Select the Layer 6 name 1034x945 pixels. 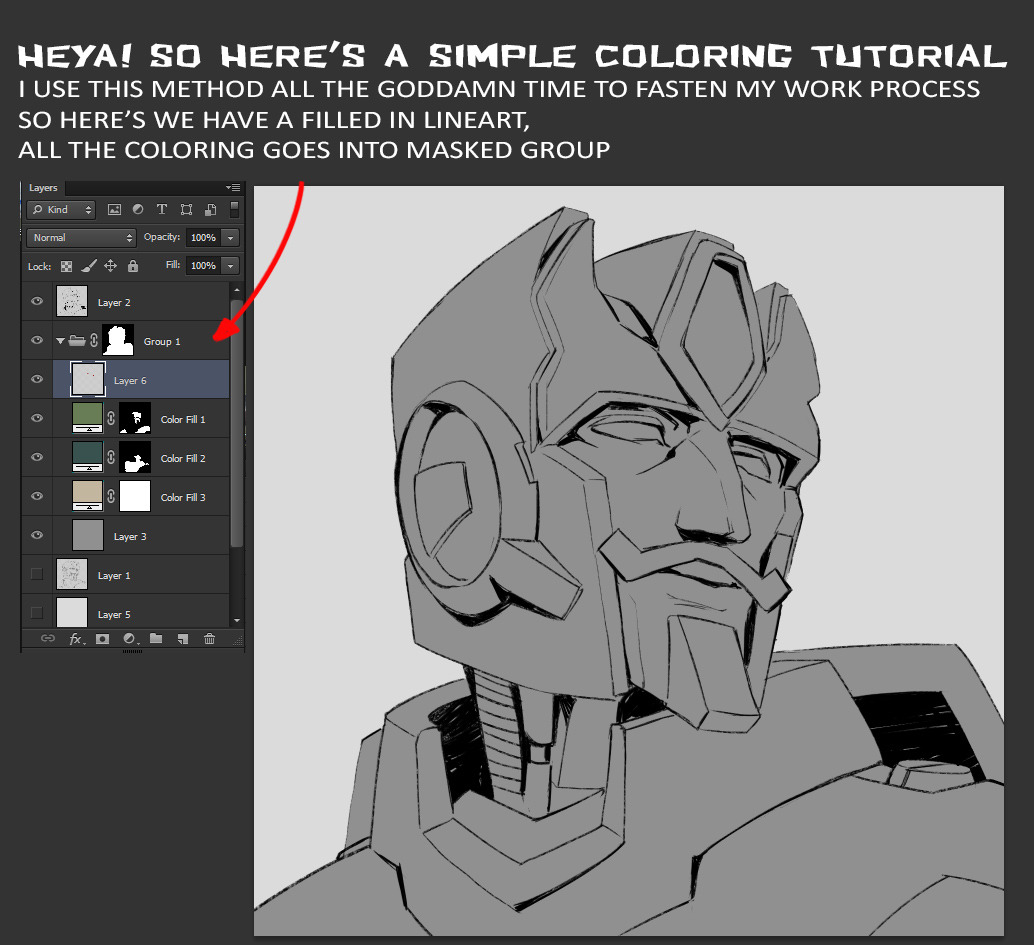(130, 381)
